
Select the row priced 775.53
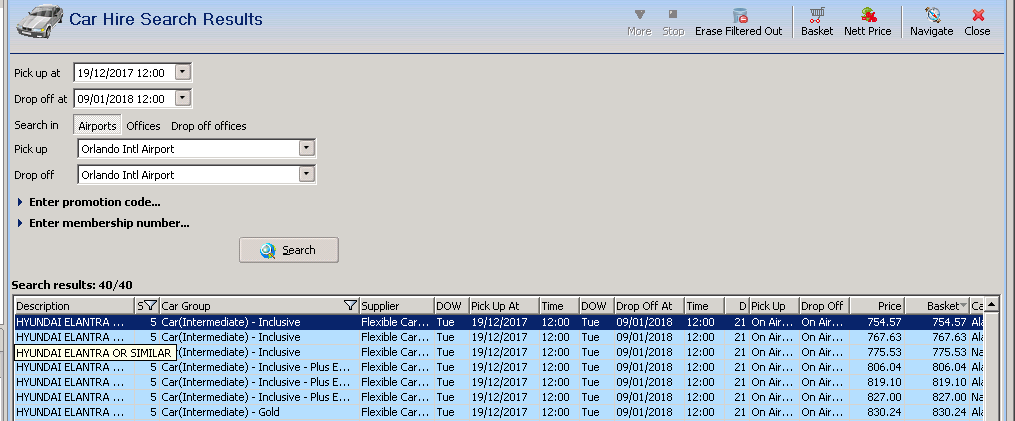point(498,352)
